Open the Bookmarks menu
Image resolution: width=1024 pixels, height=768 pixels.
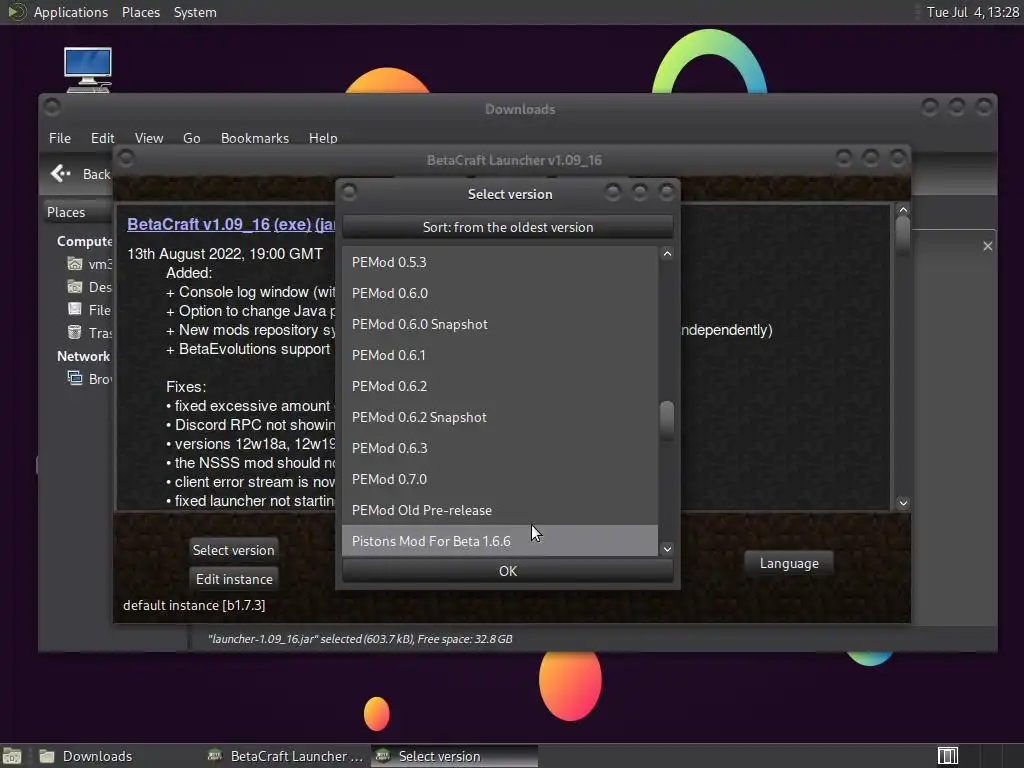pos(255,138)
